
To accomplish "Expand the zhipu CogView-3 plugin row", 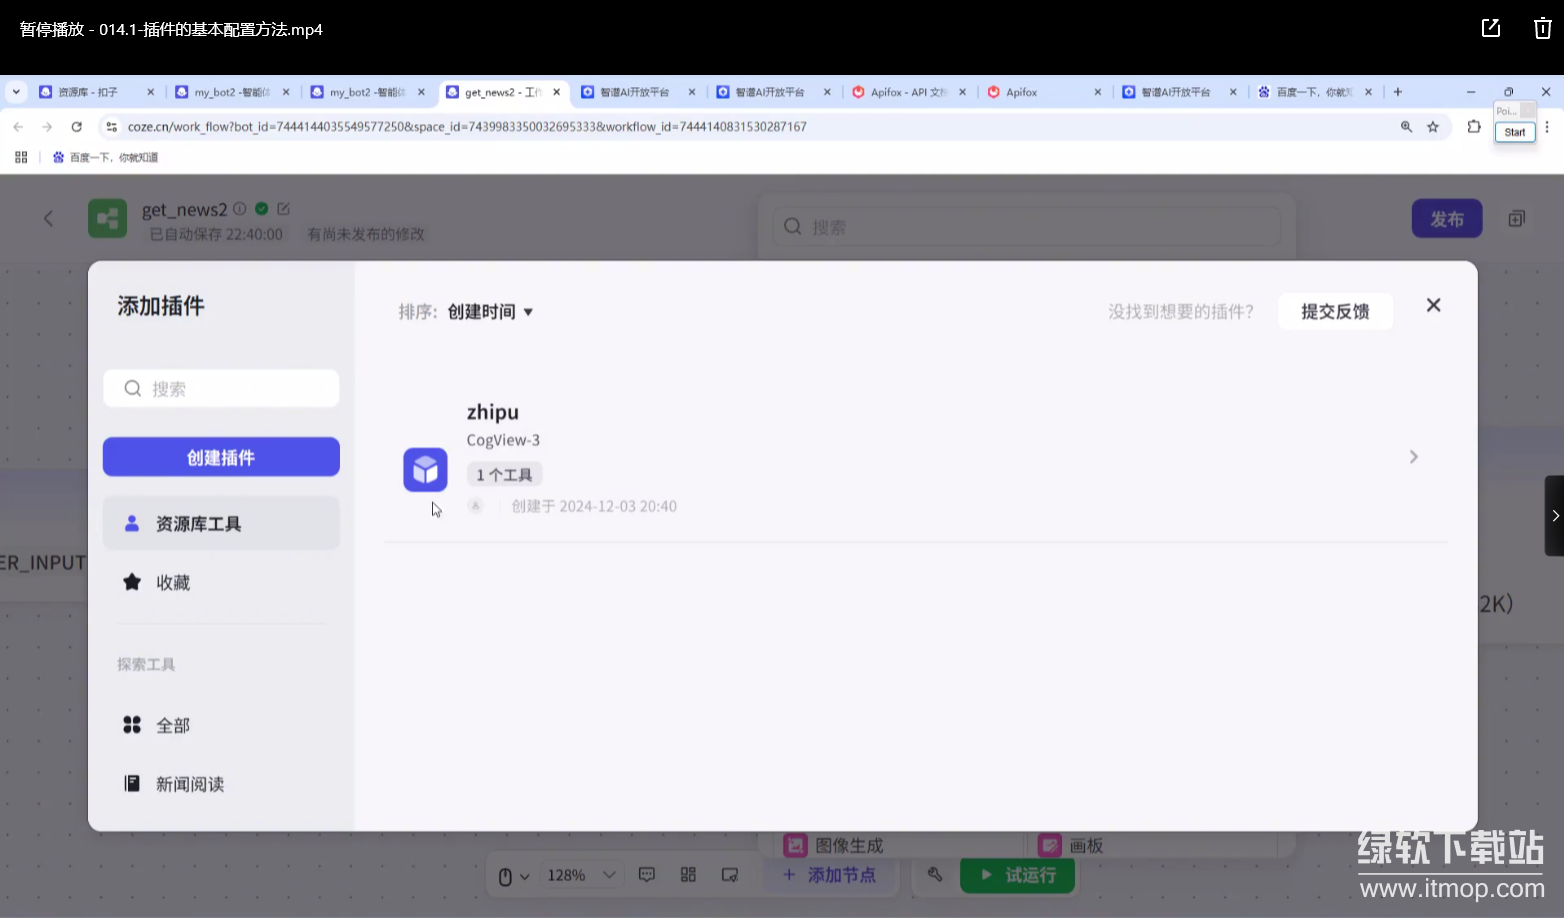I will pyautogui.click(x=1413, y=456).
